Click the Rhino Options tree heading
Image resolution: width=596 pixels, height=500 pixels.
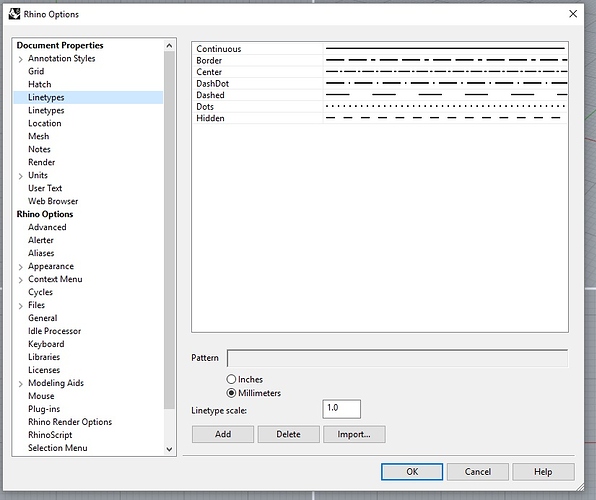coord(45,214)
